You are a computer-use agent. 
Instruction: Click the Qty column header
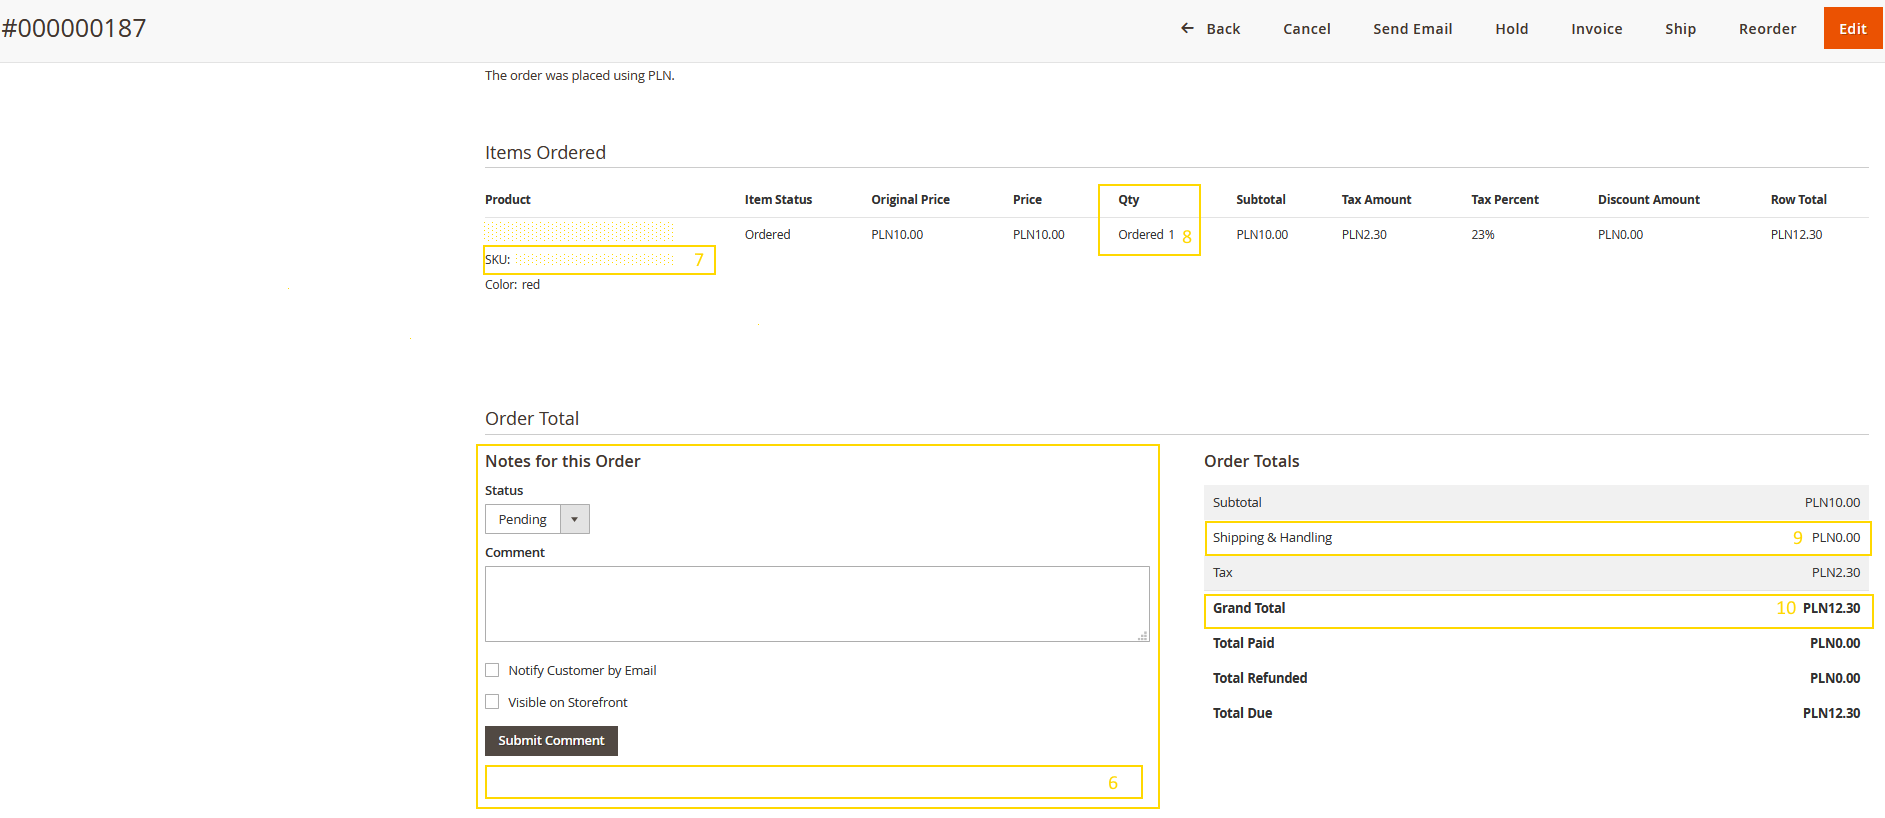pyautogui.click(x=1128, y=200)
